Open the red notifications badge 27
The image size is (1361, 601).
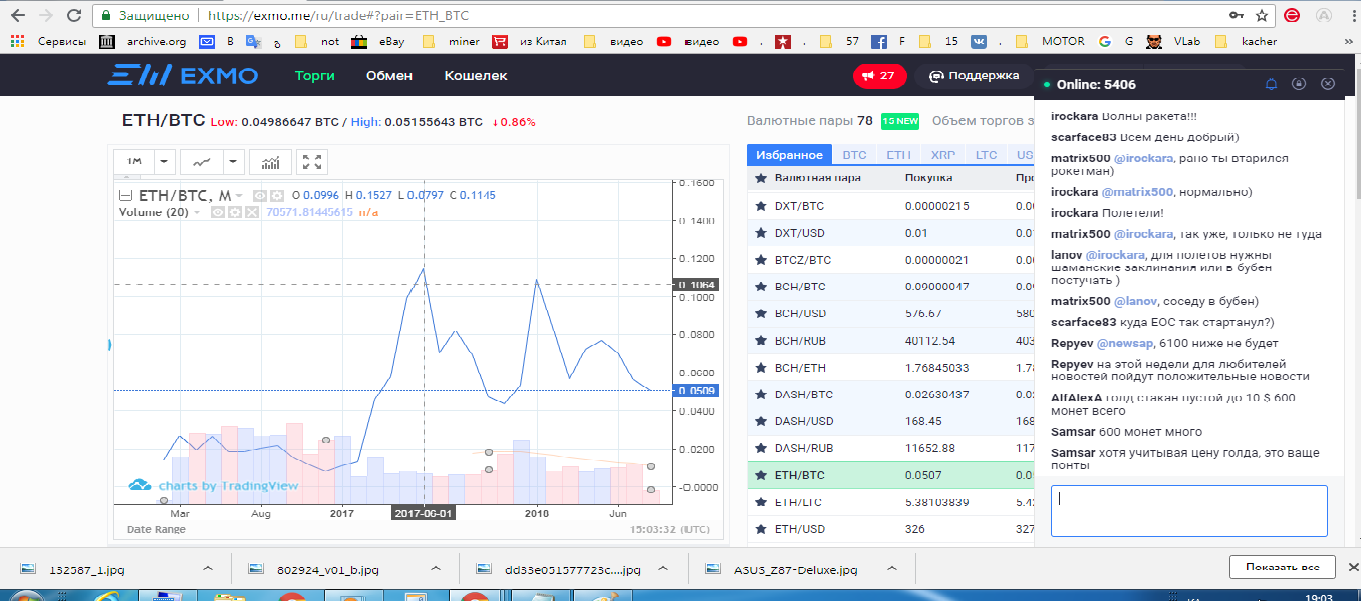pyautogui.click(x=880, y=76)
